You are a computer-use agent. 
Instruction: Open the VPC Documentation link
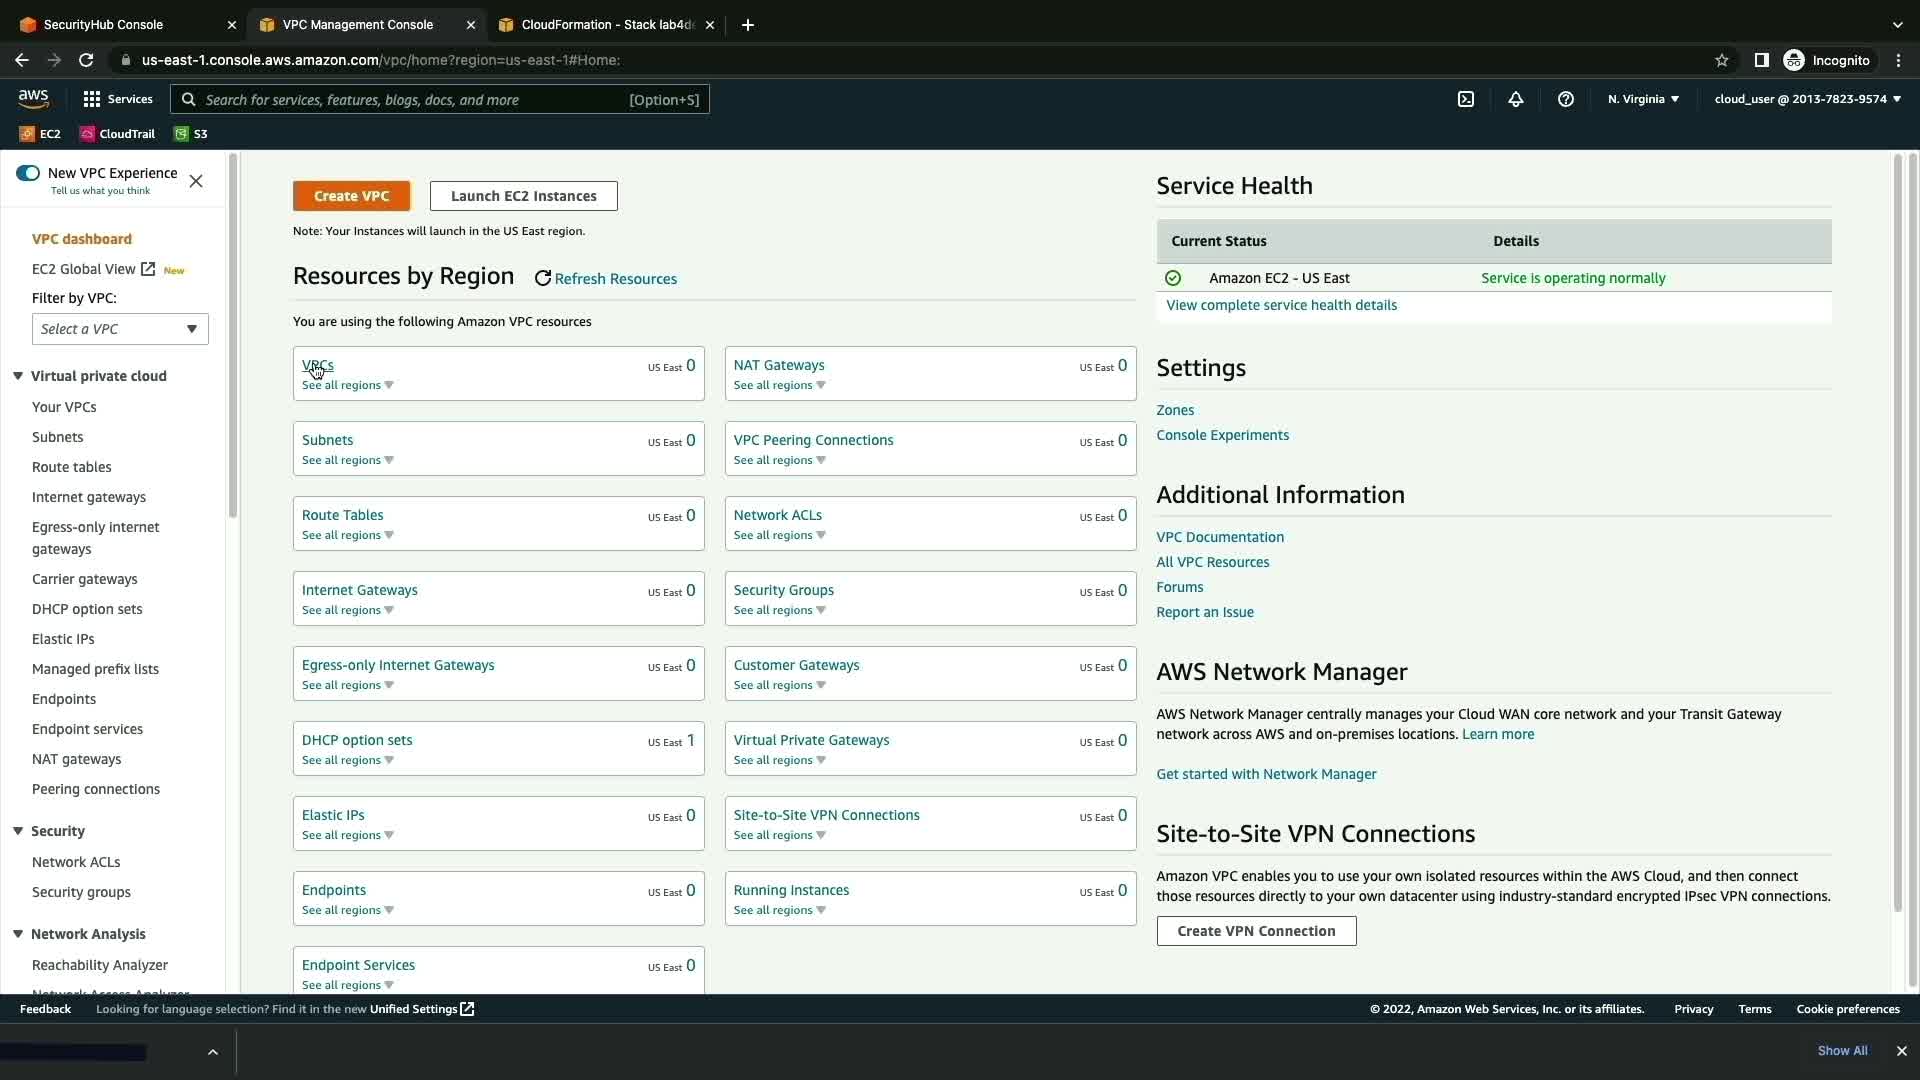click(x=1220, y=537)
